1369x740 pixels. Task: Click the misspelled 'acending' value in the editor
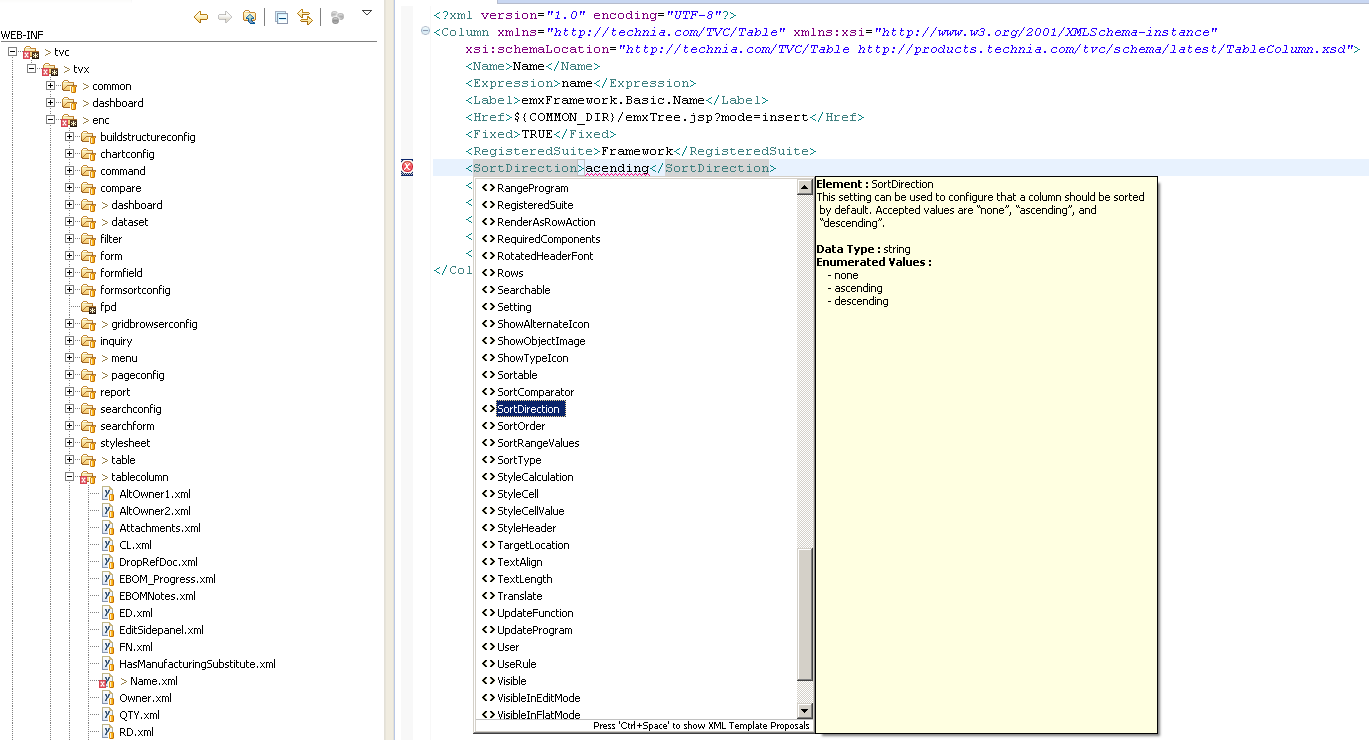coord(617,168)
